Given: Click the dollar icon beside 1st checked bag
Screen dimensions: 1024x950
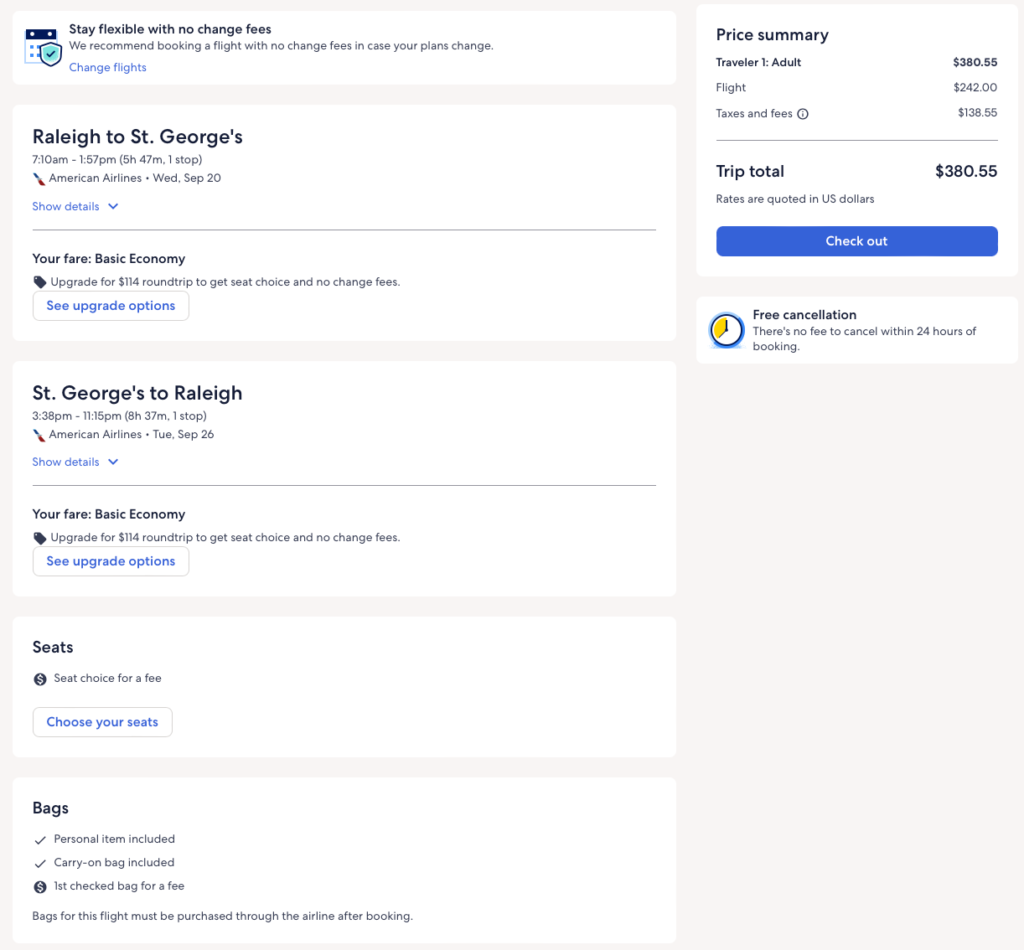Looking at the screenshot, I should pos(40,887).
